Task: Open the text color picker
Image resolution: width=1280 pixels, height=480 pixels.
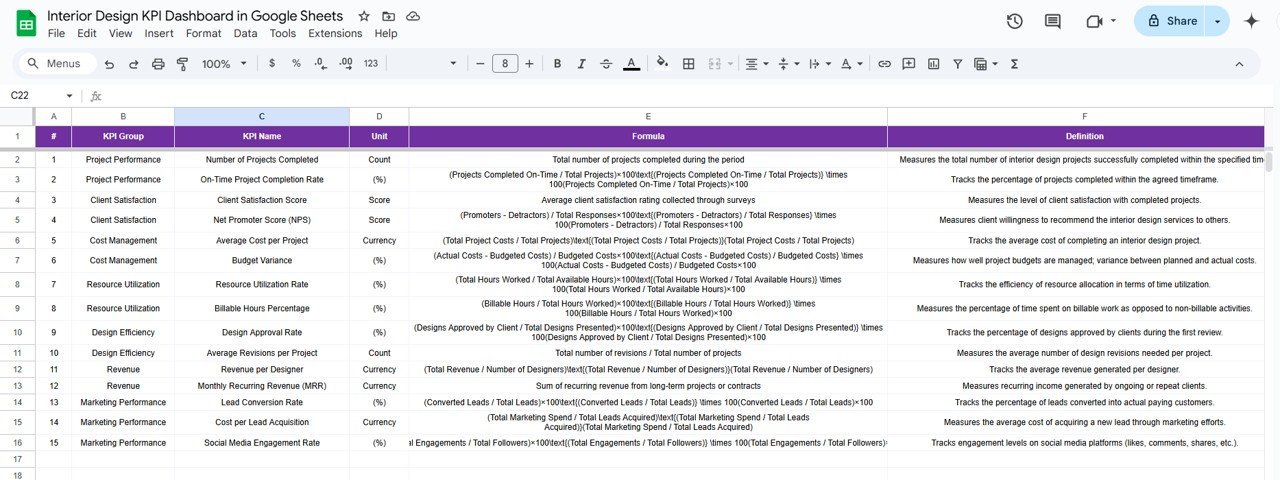Action: click(x=631, y=64)
